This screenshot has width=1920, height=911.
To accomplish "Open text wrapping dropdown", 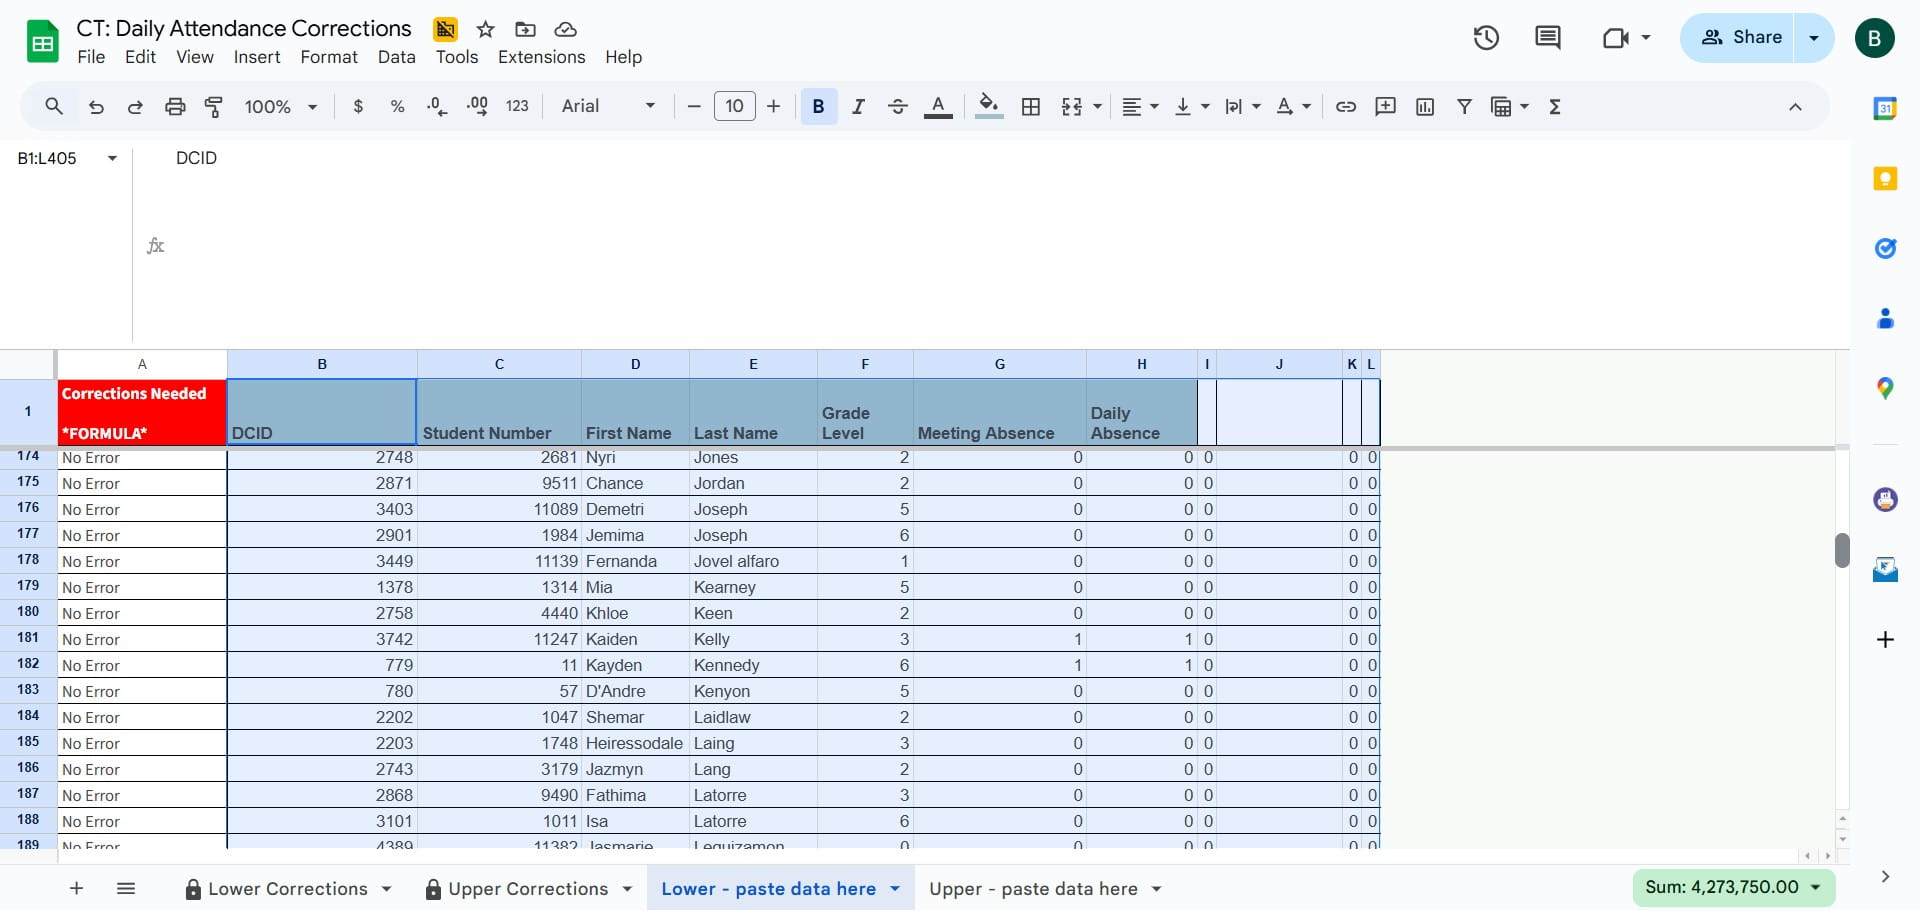I will pyautogui.click(x=1243, y=106).
